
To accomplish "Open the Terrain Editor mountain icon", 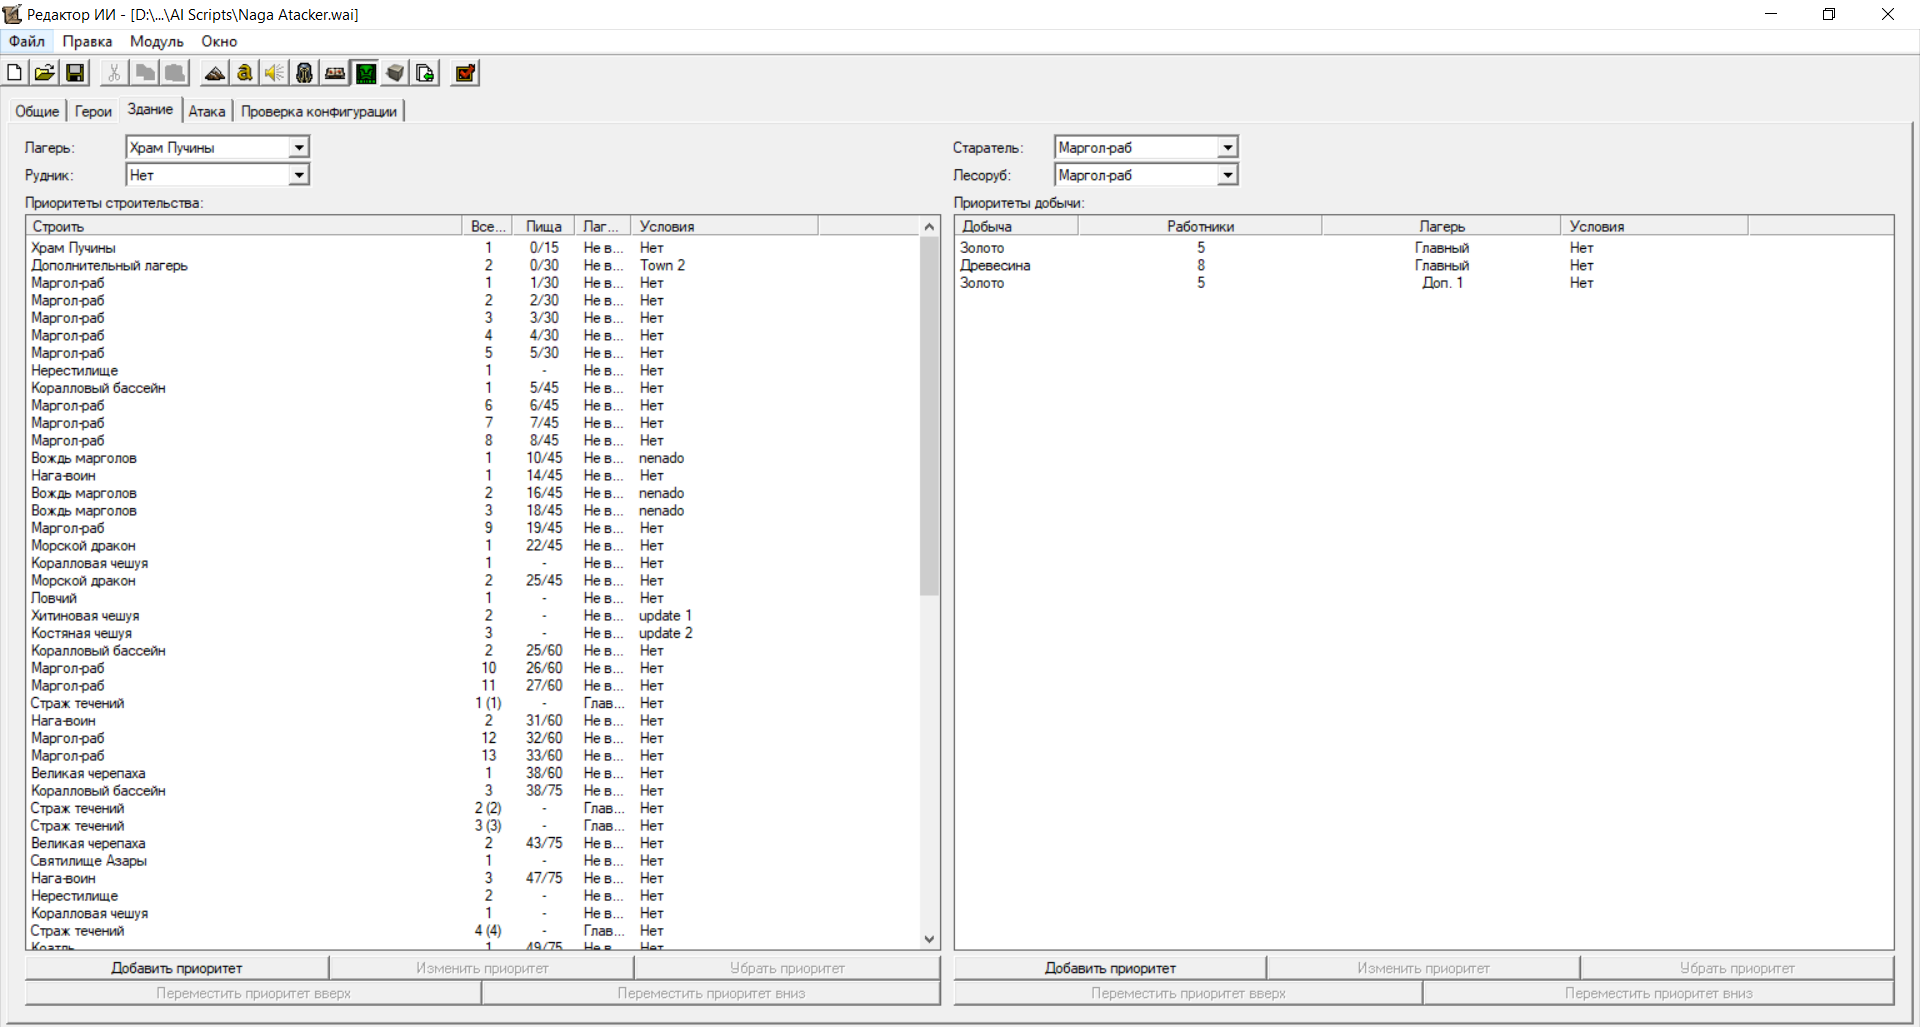I will 214,73.
